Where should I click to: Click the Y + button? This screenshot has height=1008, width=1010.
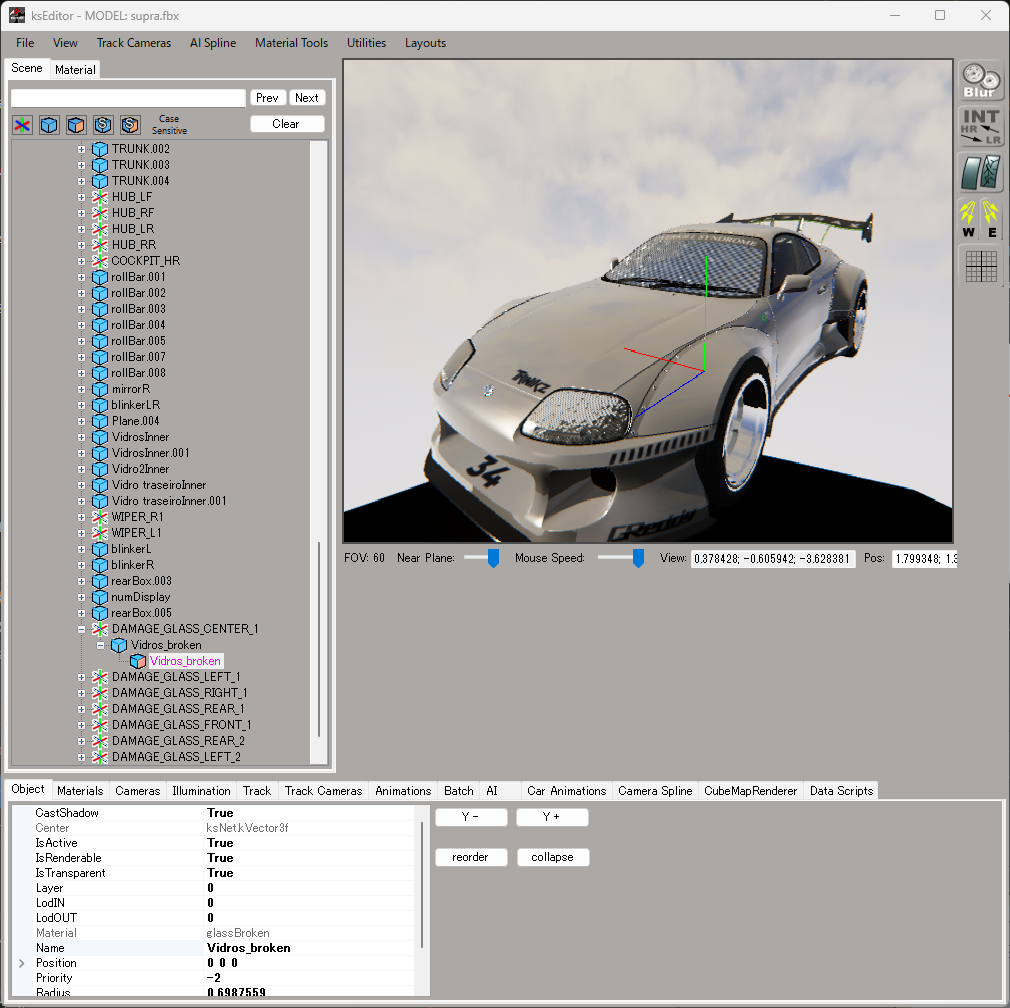[x=552, y=817]
